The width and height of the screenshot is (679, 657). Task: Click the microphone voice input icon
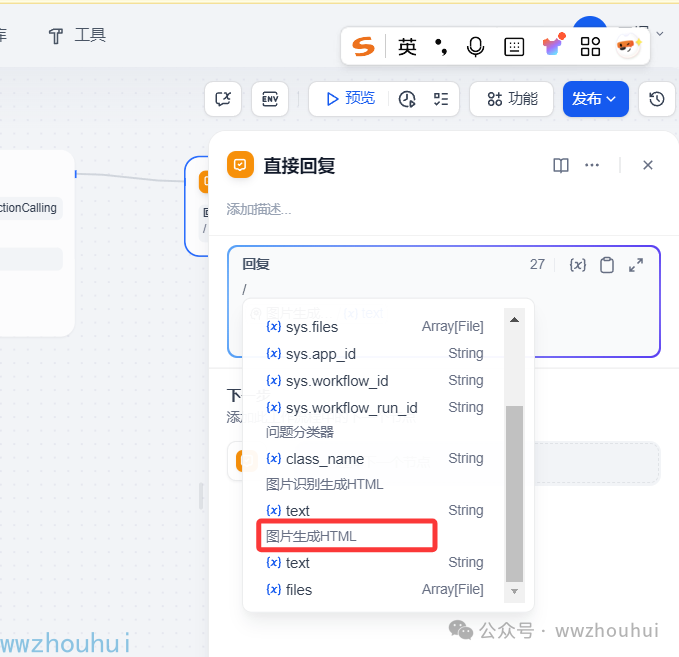(475, 47)
